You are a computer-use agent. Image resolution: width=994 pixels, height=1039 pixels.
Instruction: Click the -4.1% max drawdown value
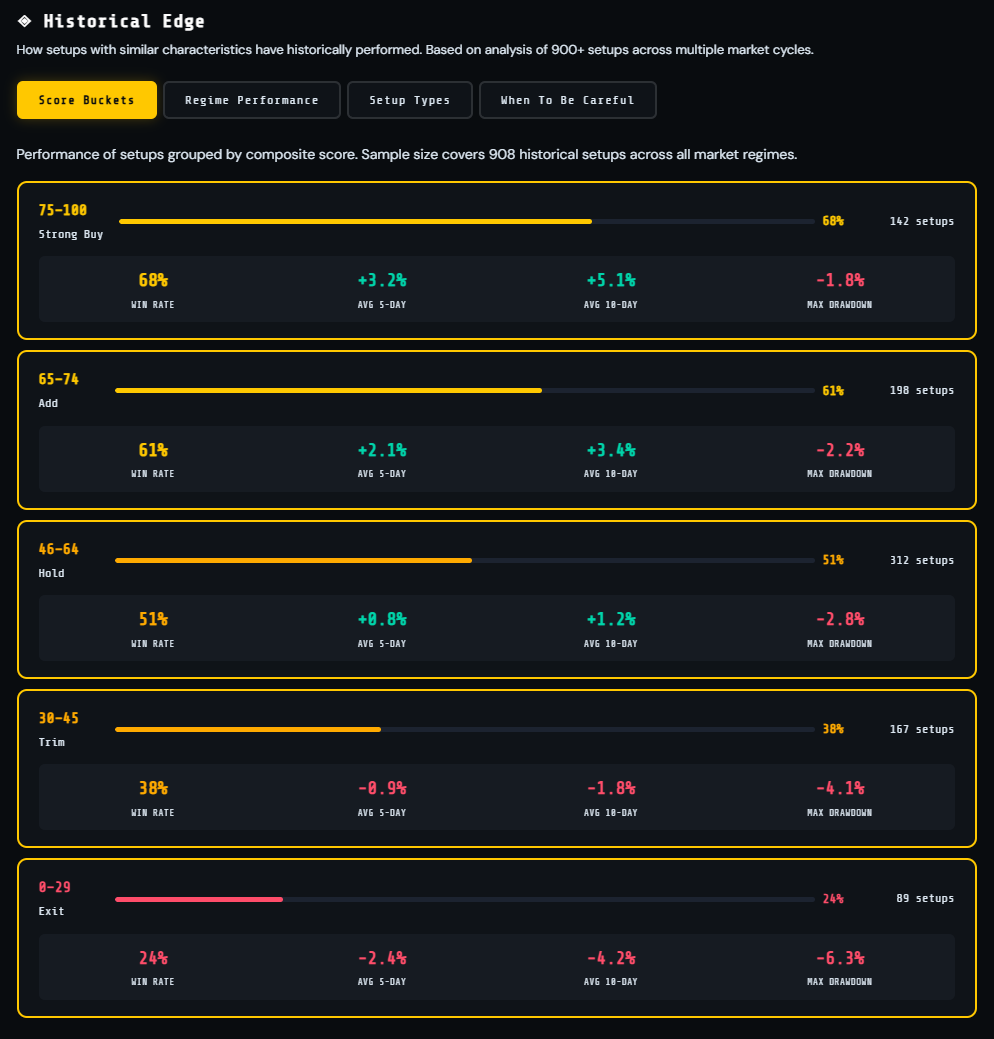(x=840, y=788)
